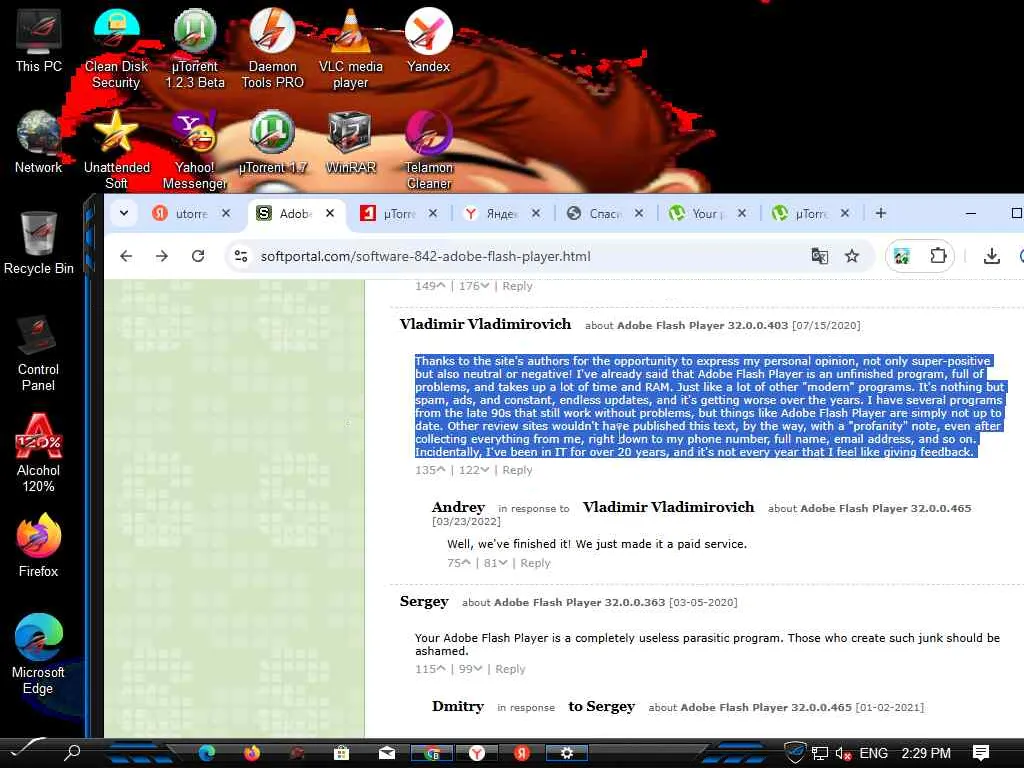Image resolution: width=1024 pixels, height=768 pixels.
Task: Launch µTorrent 1.2.3 Beta shortcut
Action: (195, 48)
